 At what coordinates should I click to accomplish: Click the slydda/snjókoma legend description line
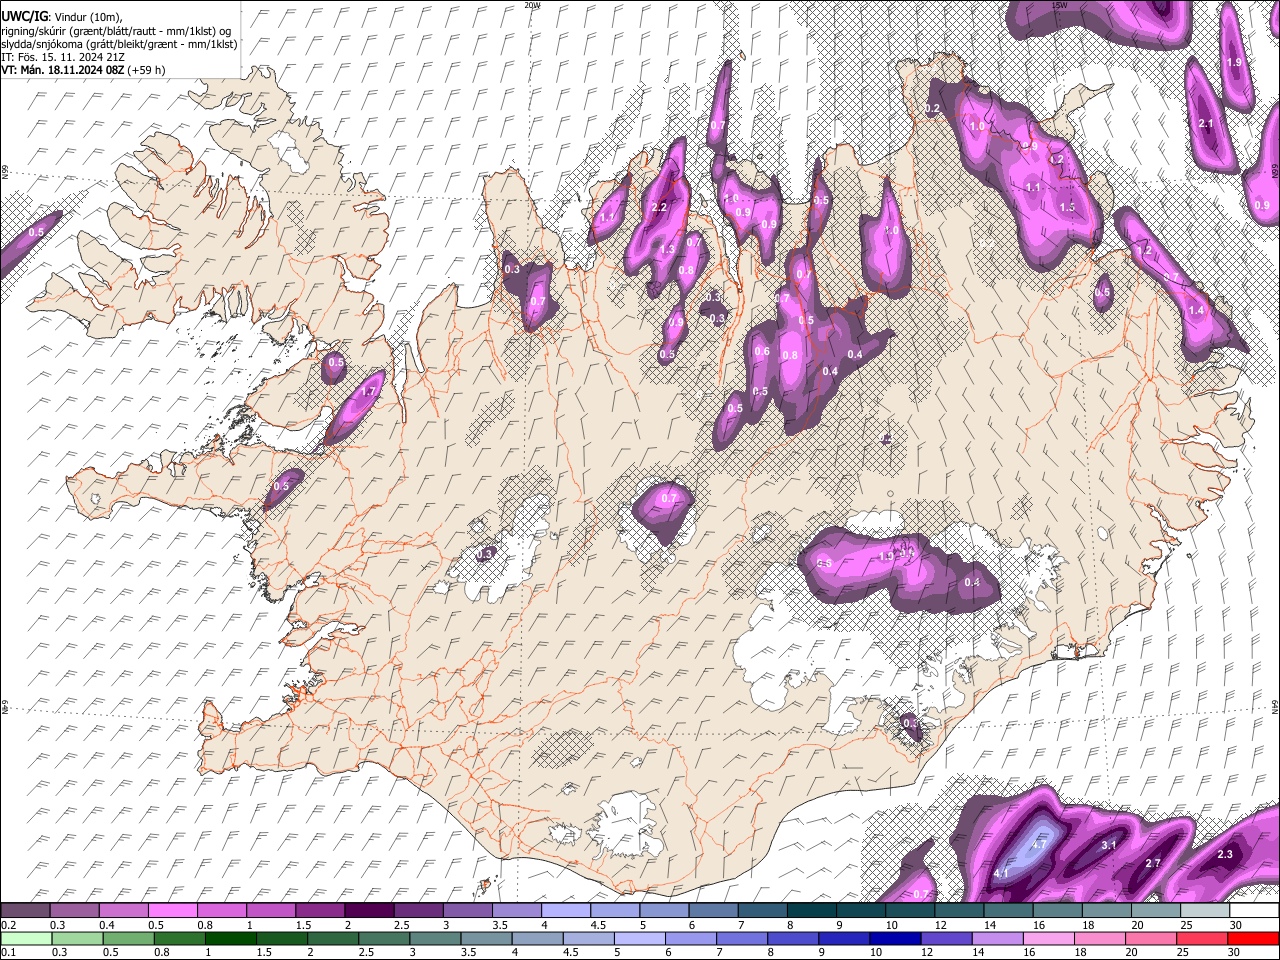click(x=119, y=44)
